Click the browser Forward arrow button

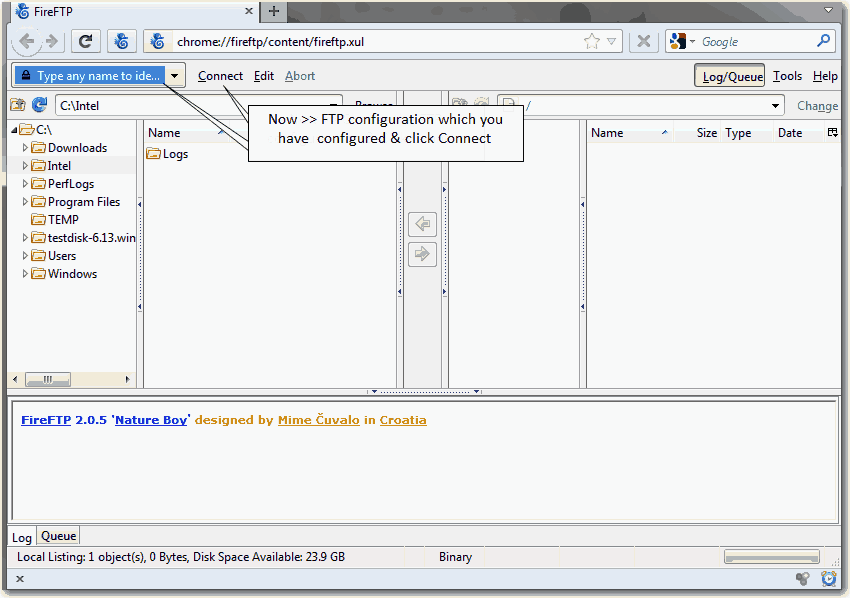(52, 41)
